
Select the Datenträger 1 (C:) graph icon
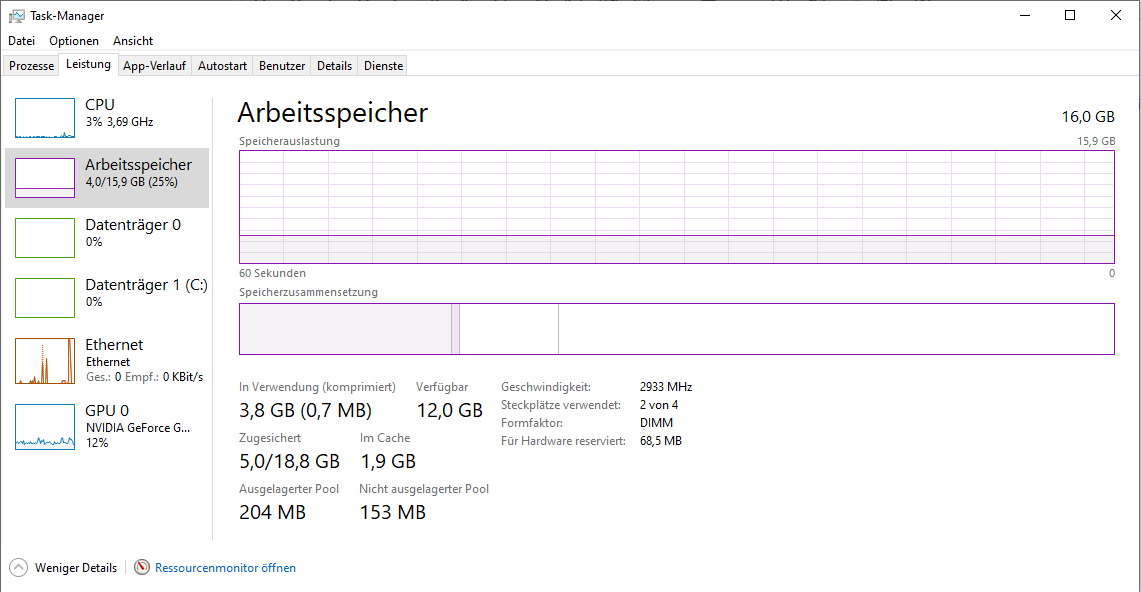click(45, 298)
